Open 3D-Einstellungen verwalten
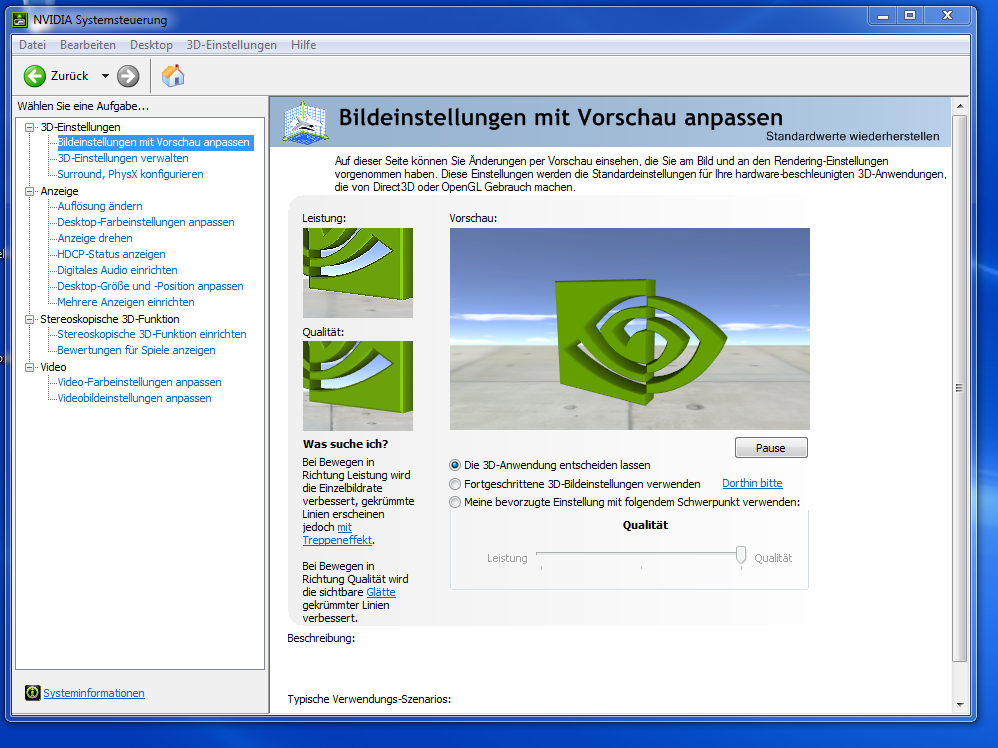The image size is (998, 748). (x=123, y=158)
